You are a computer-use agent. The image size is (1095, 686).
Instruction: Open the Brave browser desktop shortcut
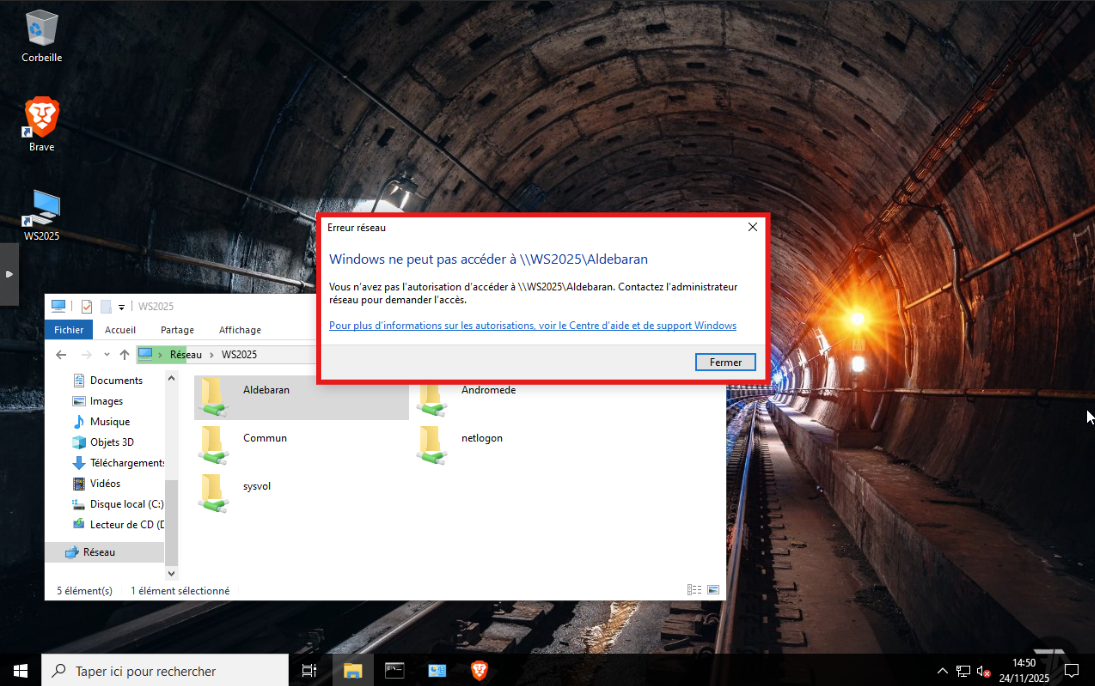click(x=41, y=118)
